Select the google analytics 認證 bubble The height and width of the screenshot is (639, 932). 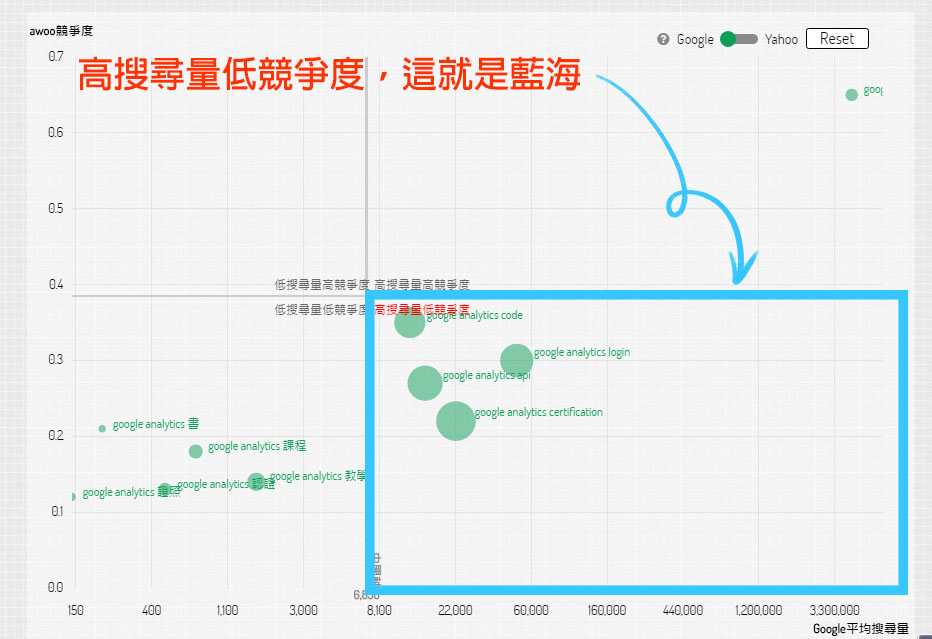coord(165,490)
